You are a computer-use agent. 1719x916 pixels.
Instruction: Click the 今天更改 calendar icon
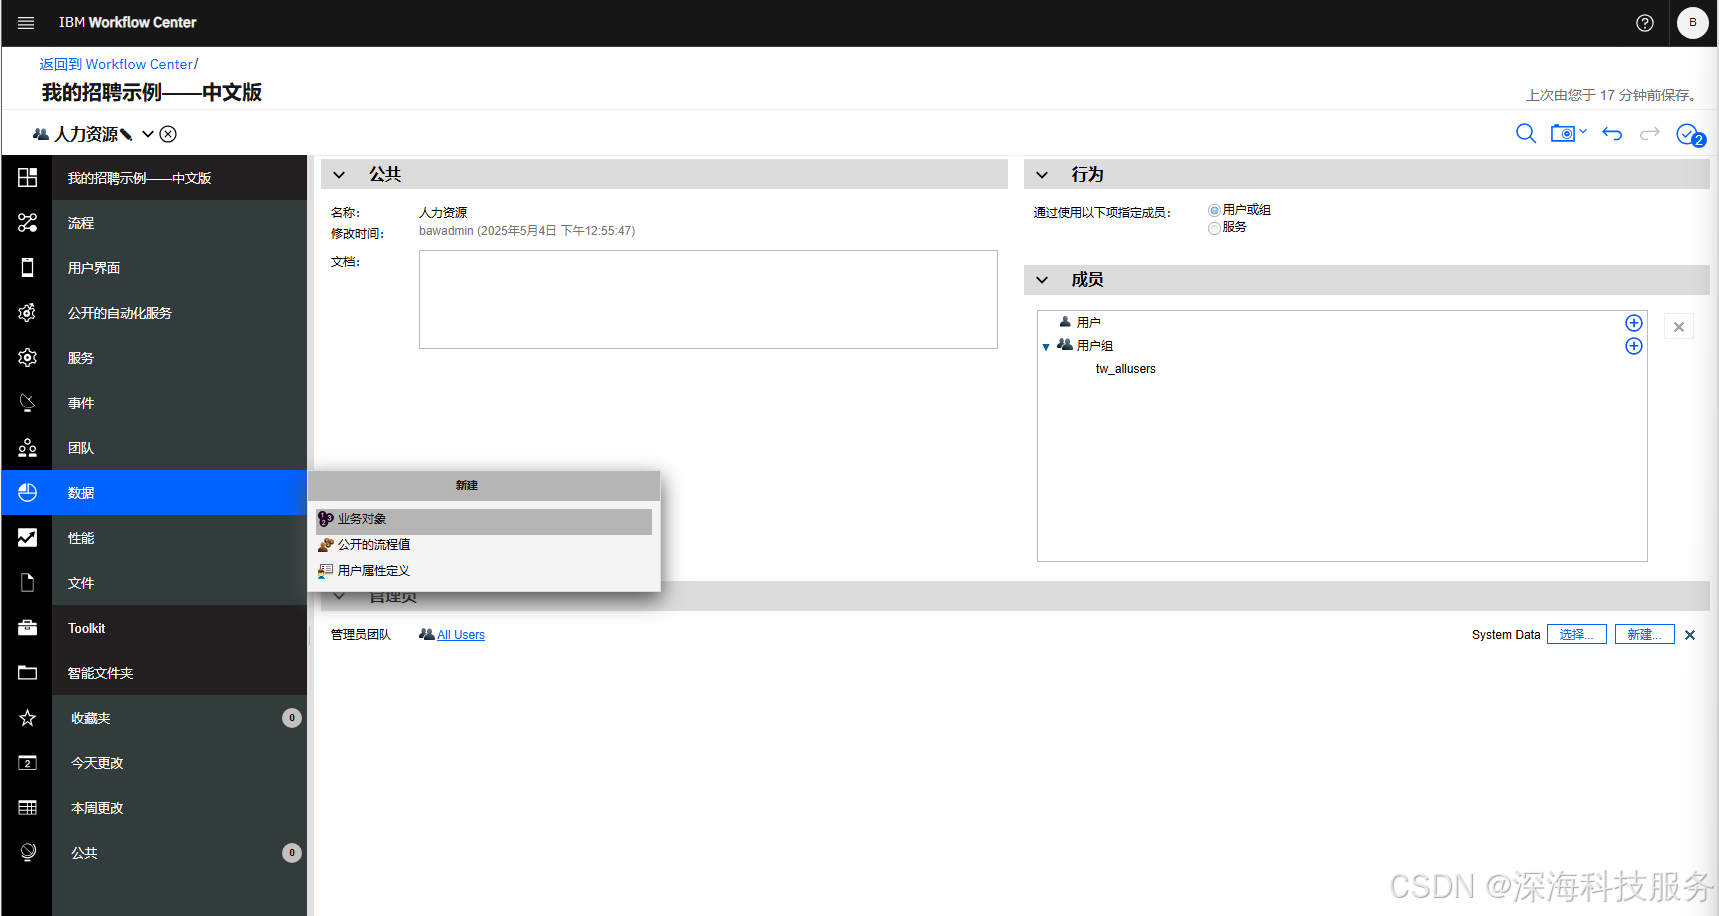pyautogui.click(x=27, y=762)
